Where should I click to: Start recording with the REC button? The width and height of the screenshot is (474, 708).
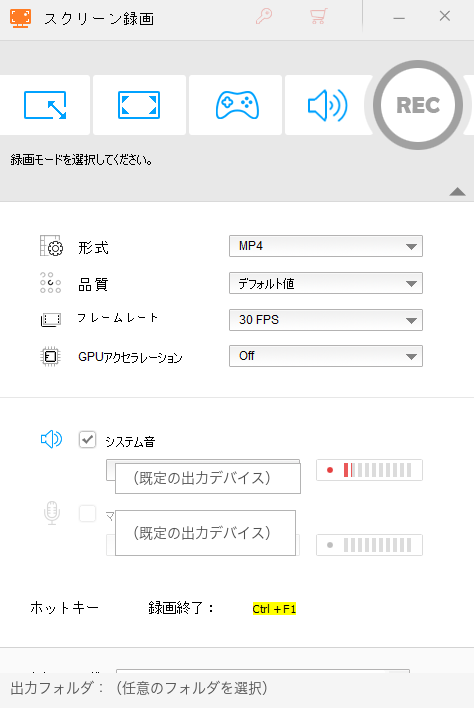[x=418, y=105]
